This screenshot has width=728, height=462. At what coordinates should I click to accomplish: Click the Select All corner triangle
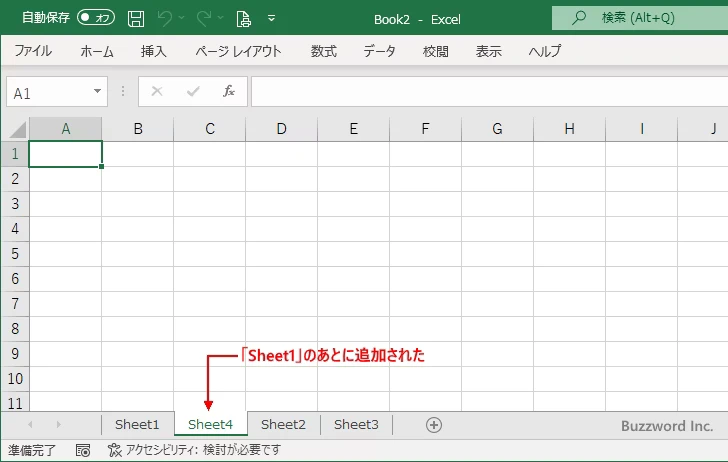click(18, 130)
